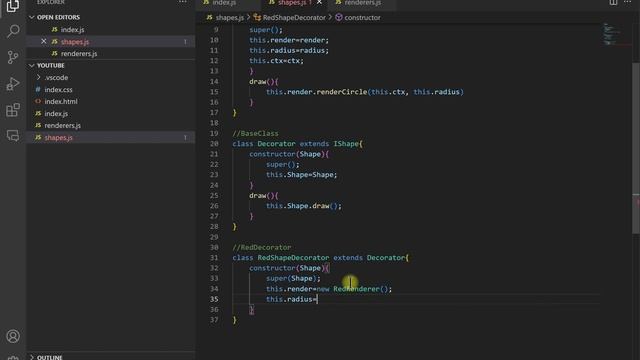
Task: Open the Remote Explorer icon in activity bar
Action: 13,136
